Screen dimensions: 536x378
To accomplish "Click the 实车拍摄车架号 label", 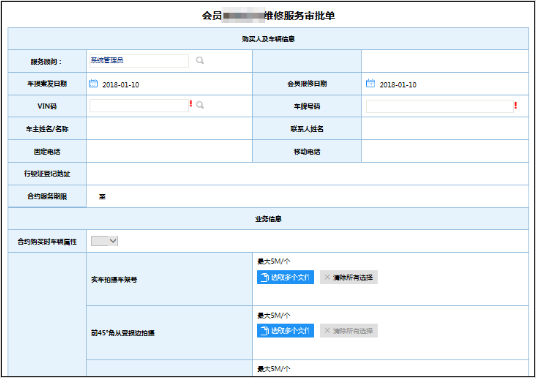I will [x=114, y=280].
